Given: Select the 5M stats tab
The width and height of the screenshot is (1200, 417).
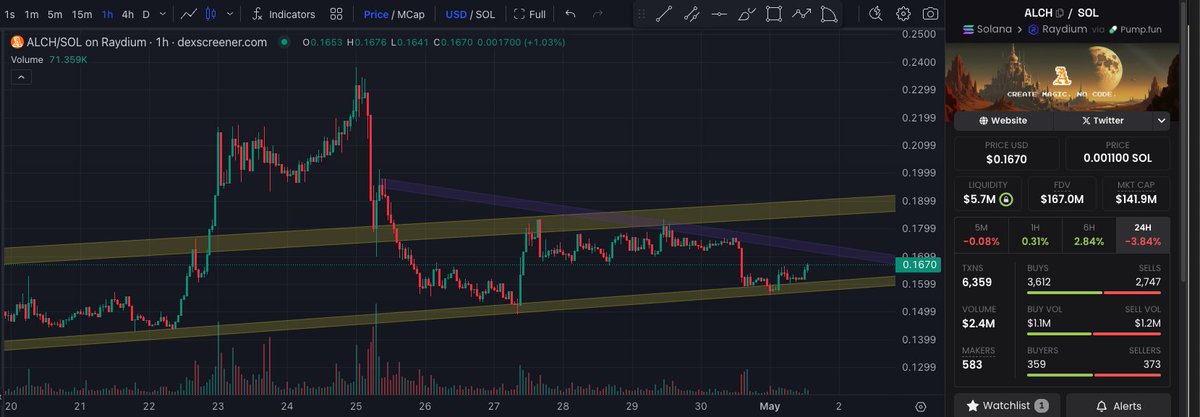Looking at the screenshot, I should pyautogui.click(x=981, y=236).
